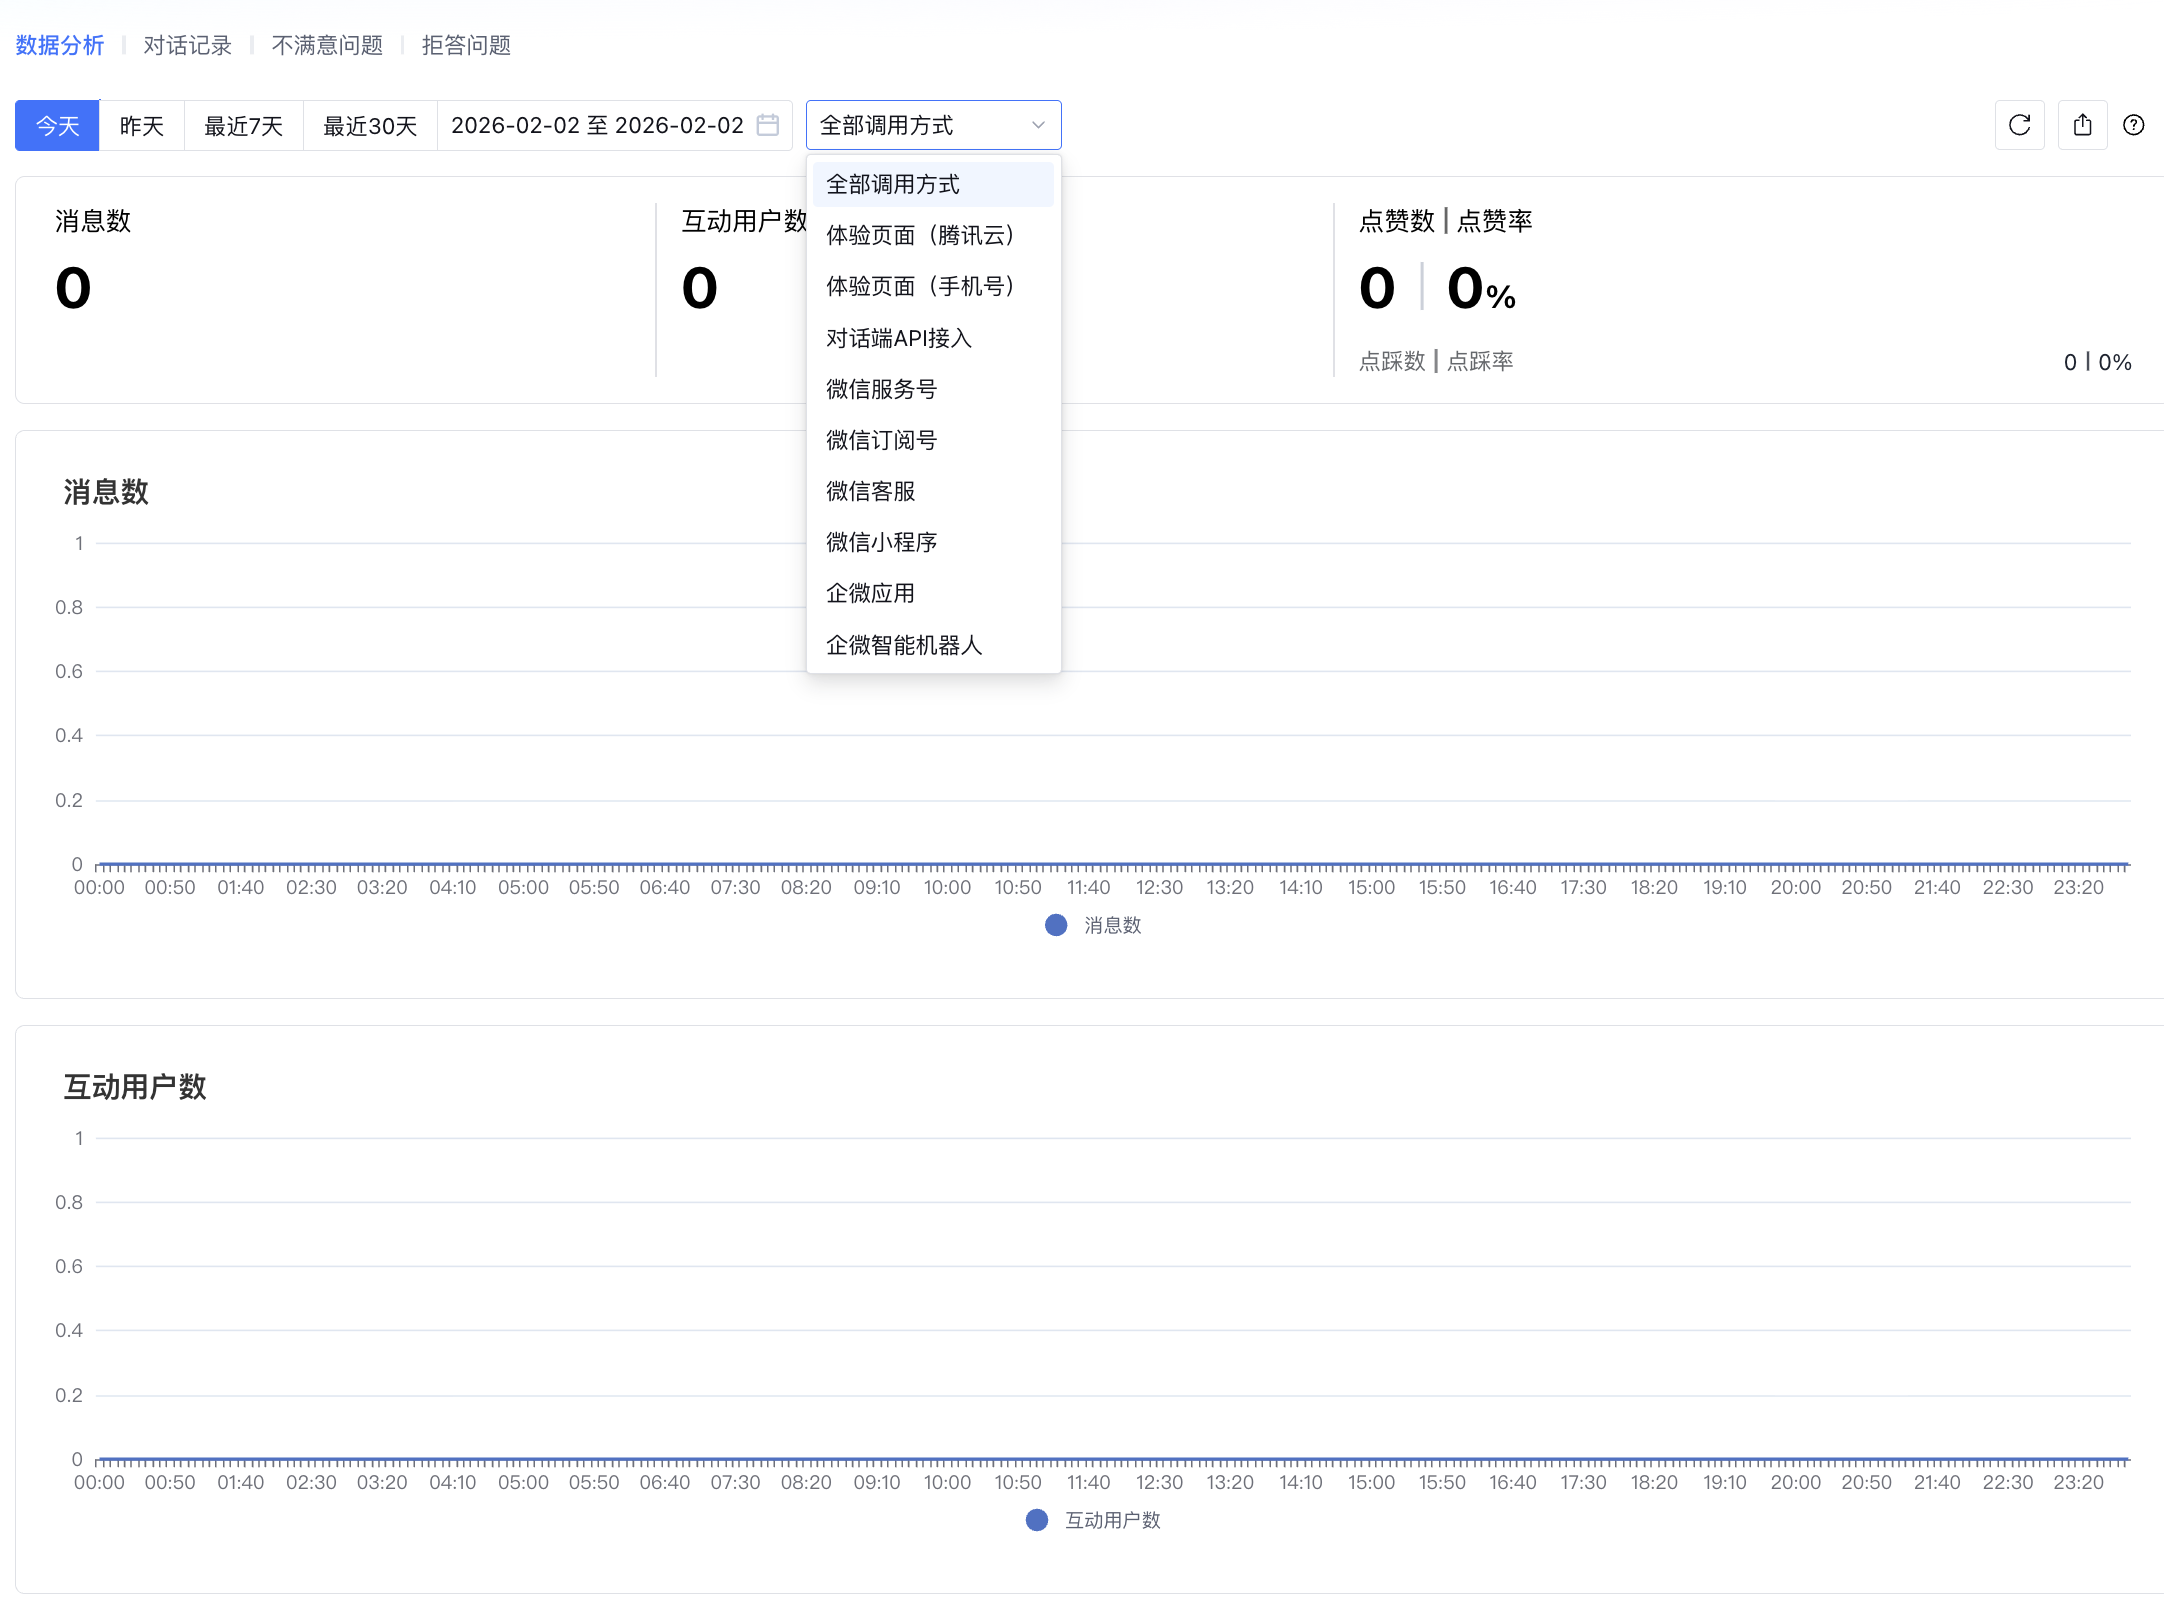
Task: Click the export/share icon
Action: pyautogui.click(x=2082, y=125)
